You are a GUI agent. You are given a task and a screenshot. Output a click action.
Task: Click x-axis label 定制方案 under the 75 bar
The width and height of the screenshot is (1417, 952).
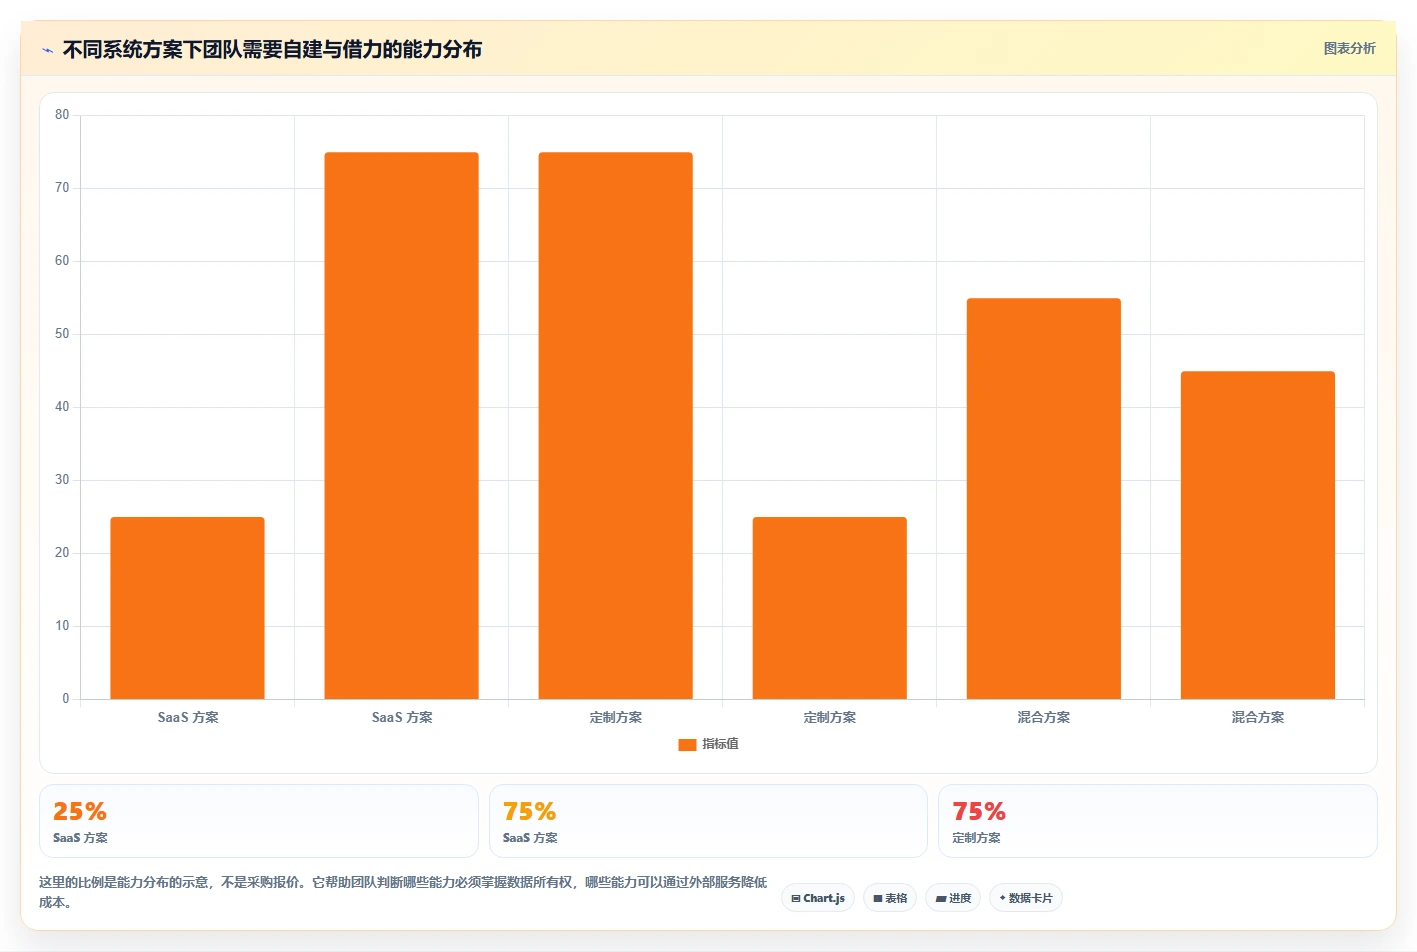(616, 717)
